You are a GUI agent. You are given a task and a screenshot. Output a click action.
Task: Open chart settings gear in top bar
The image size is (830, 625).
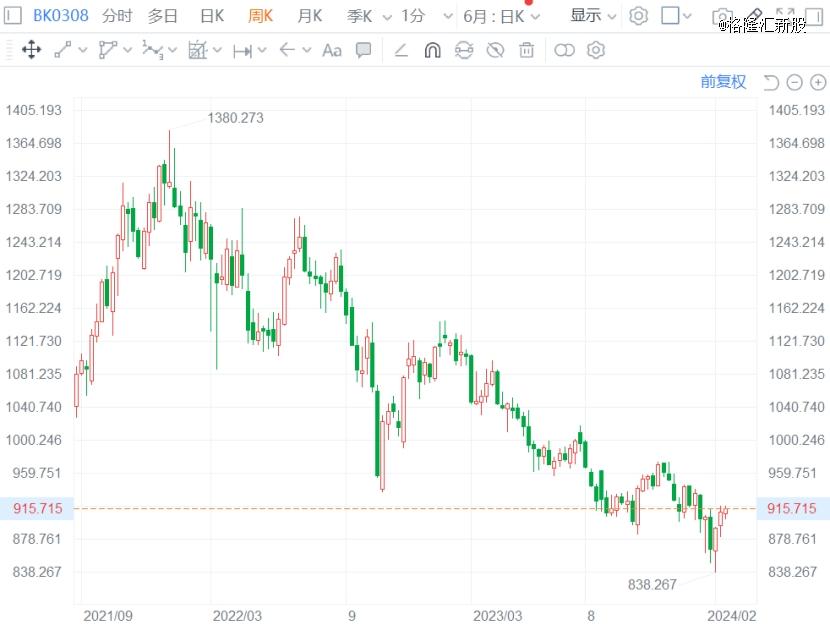pyautogui.click(x=639, y=16)
